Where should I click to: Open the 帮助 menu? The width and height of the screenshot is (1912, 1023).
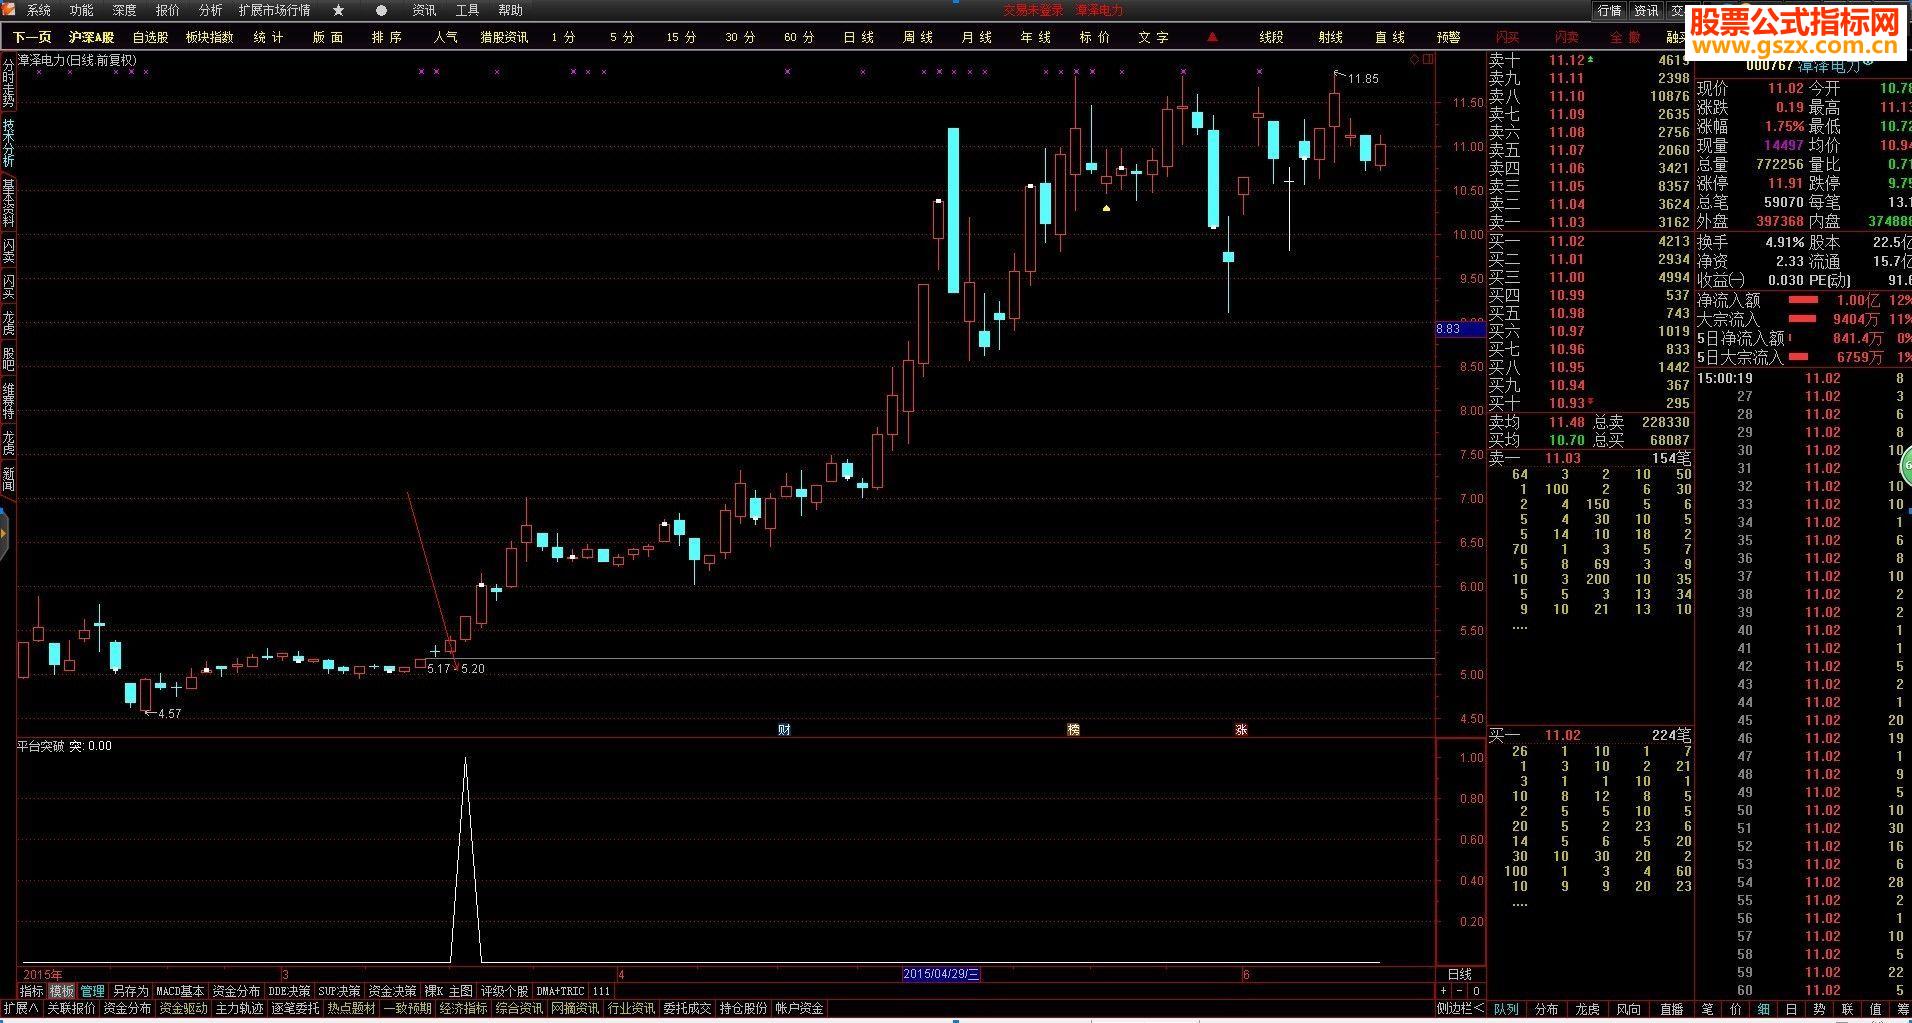point(510,10)
